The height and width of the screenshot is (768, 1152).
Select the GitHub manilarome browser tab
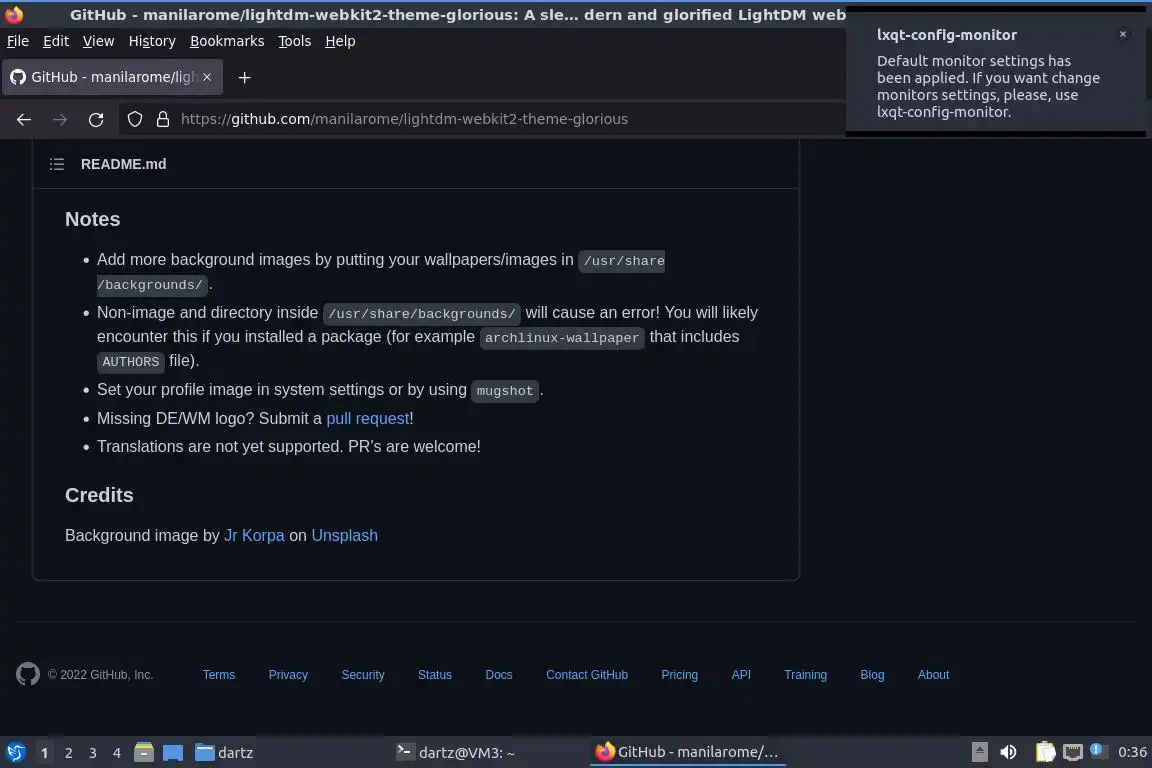tap(112, 77)
